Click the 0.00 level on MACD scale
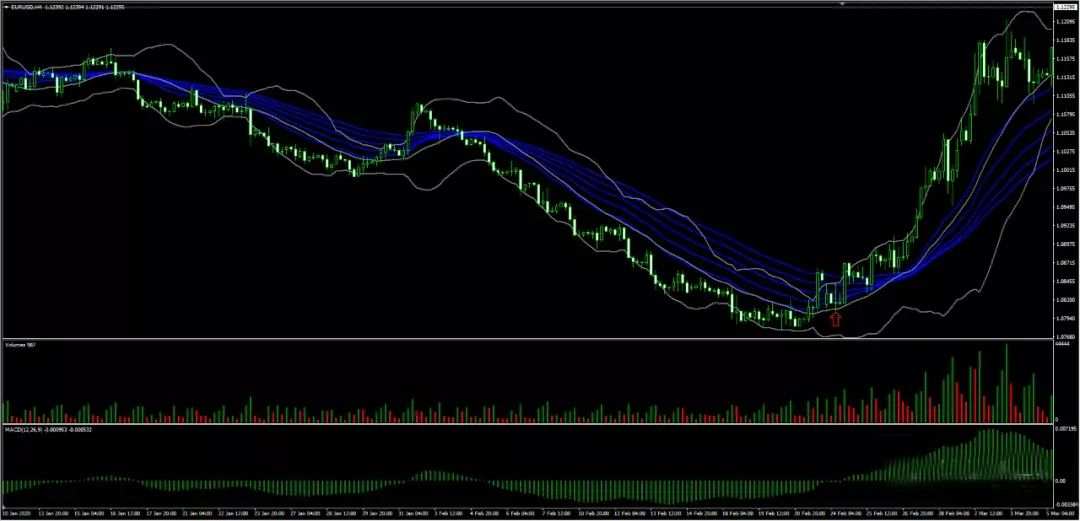1080x521 pixels. tap(1063, 480)
